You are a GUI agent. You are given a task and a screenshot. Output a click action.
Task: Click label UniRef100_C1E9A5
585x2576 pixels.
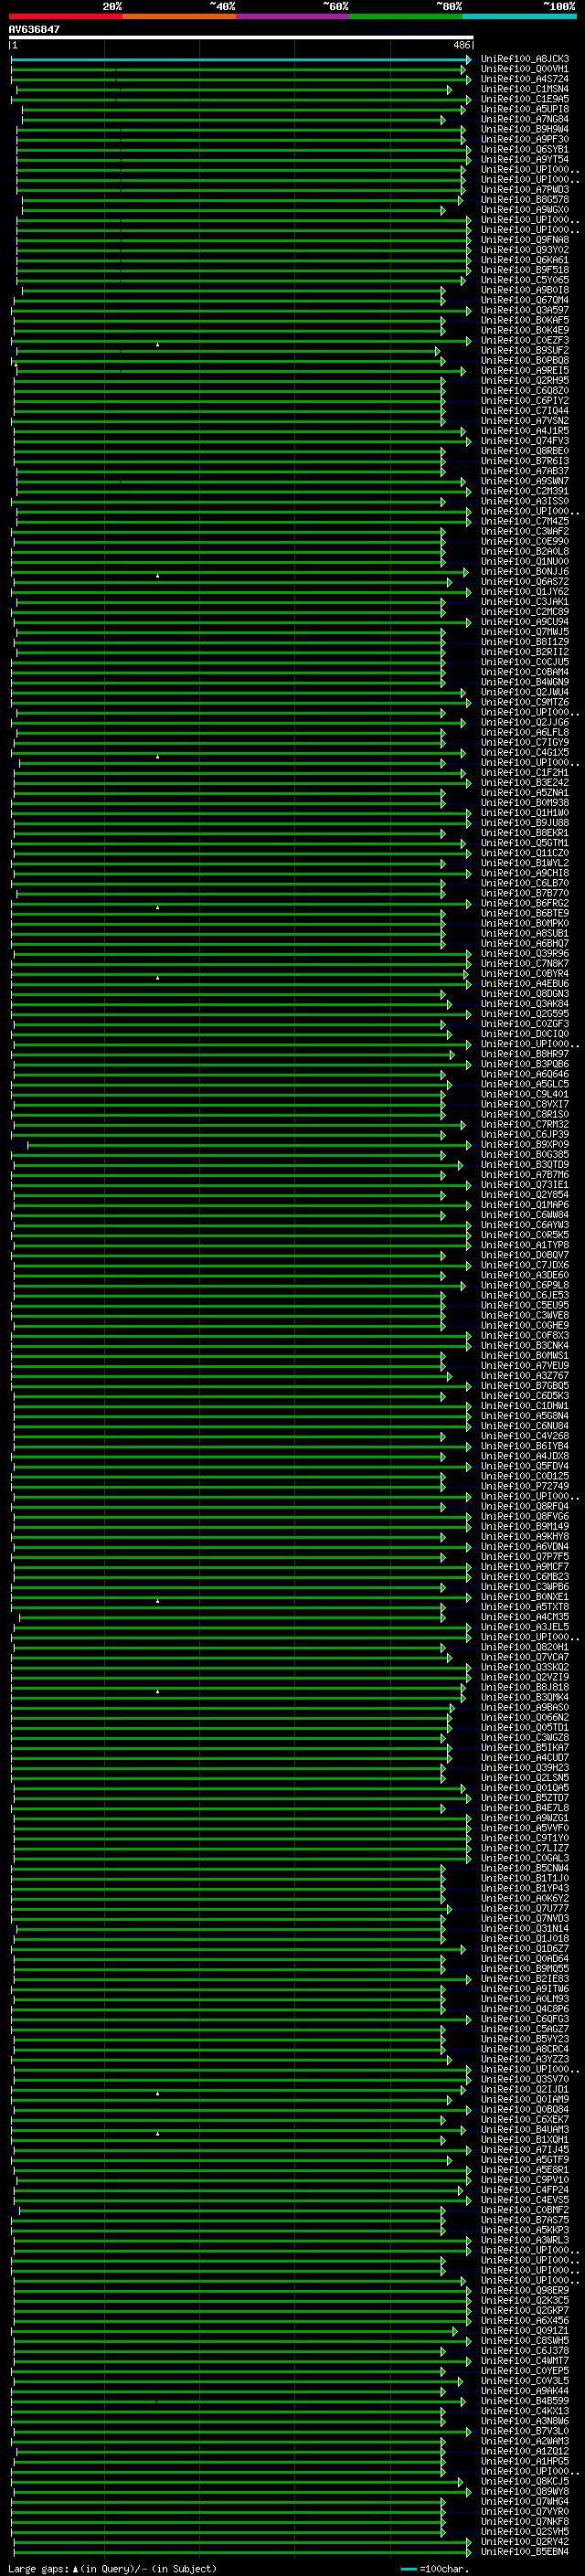tap(525, 99)
